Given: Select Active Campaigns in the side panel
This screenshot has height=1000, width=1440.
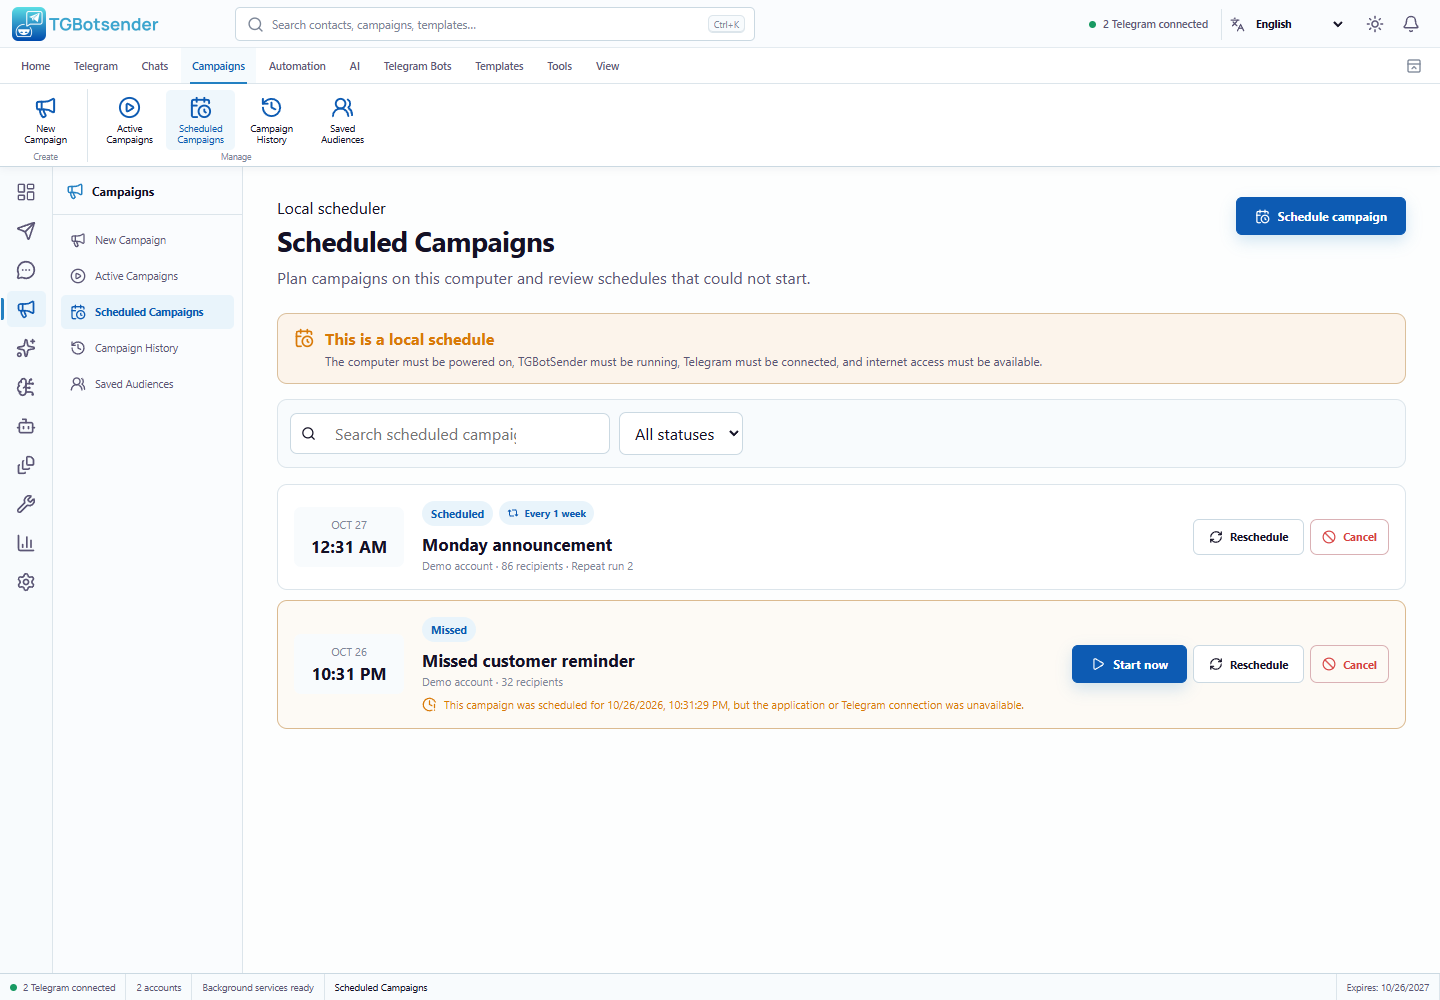Looking at the screenshot, I should 148,276.
